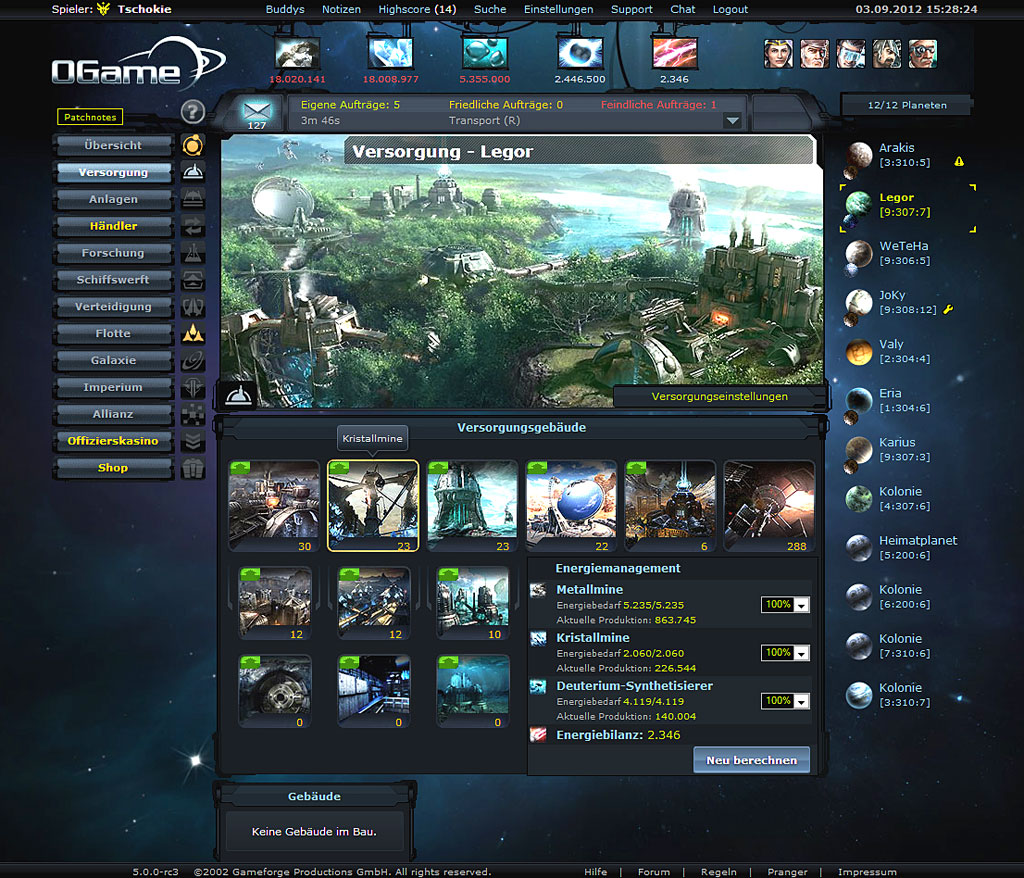The width and height of the screenshot is (1024, 878).
Task: Switch to Heimatplanet [5:200:6]
Action: (x=918, y=547)
